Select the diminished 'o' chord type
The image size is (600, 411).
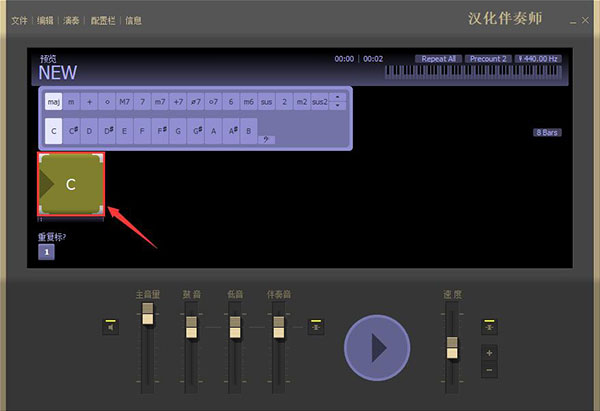pyautogui.click(x=107, y=102)
